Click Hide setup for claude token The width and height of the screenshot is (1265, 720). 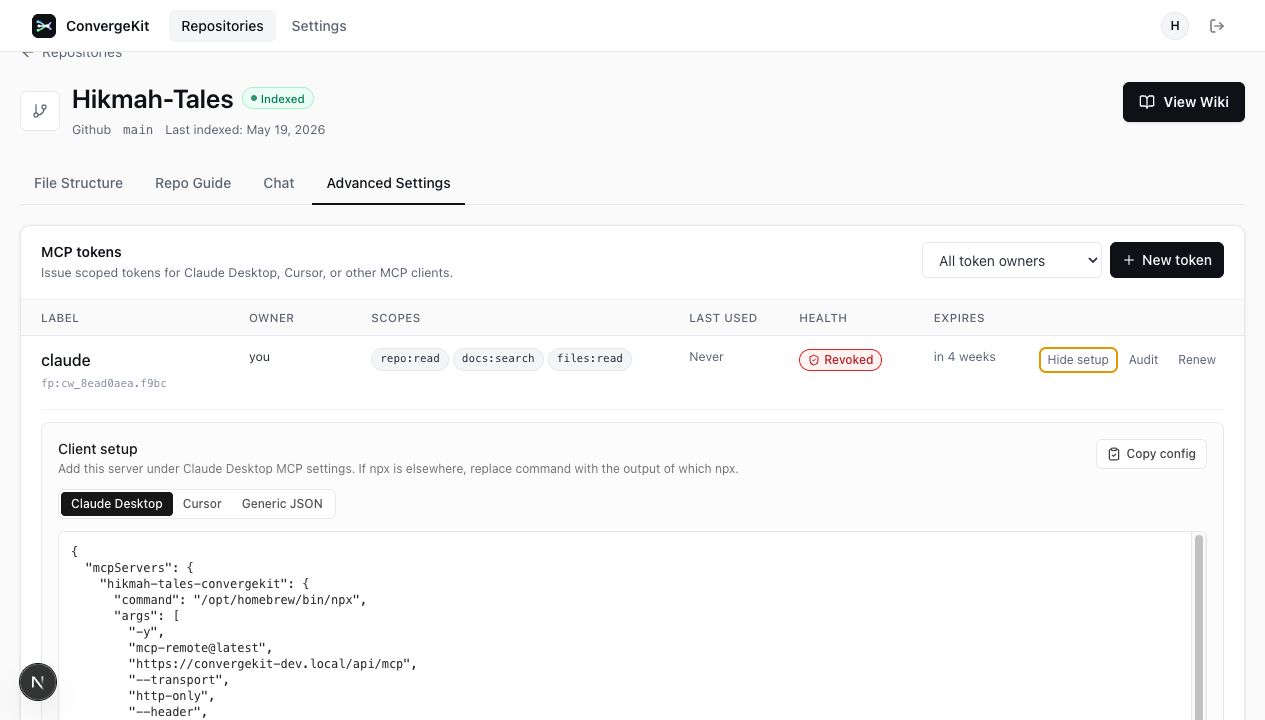click(1078, 360)
